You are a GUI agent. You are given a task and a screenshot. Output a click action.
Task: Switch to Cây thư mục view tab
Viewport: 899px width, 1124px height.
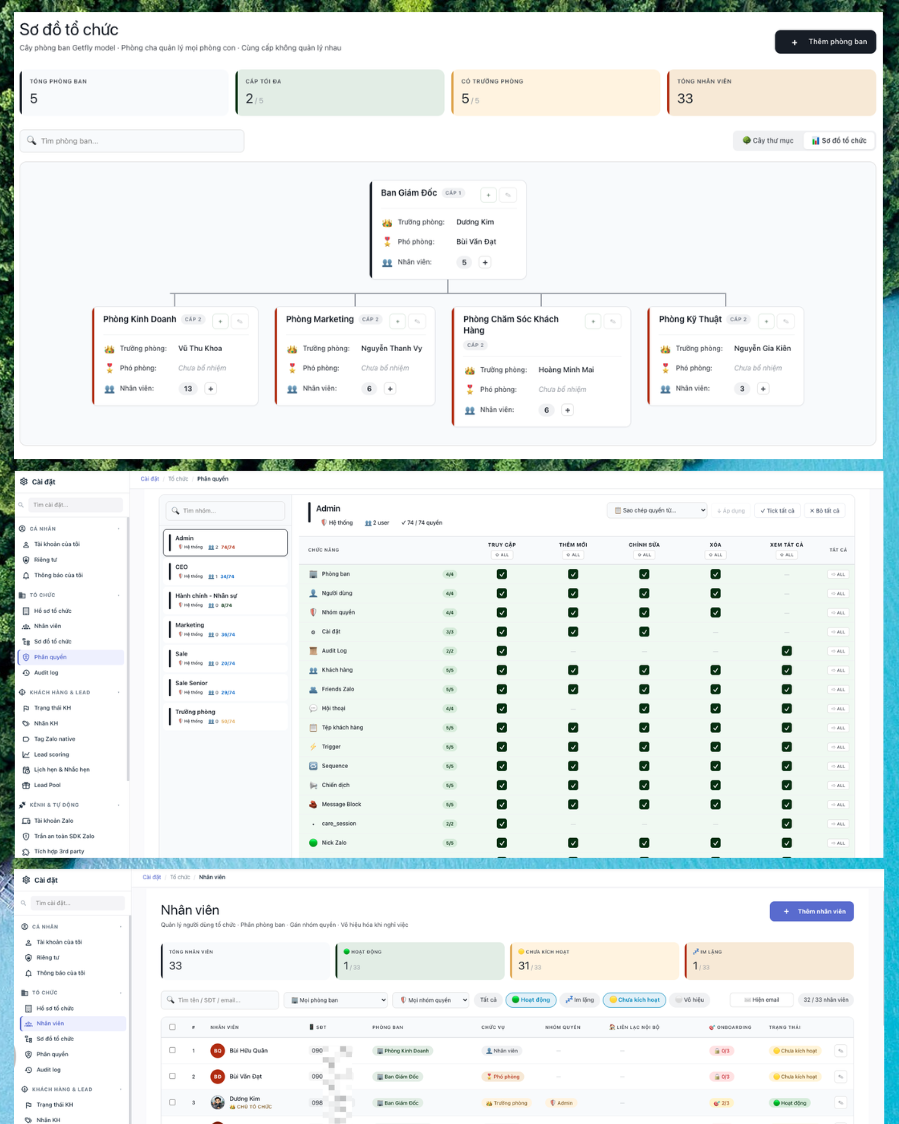coord(768,140)
